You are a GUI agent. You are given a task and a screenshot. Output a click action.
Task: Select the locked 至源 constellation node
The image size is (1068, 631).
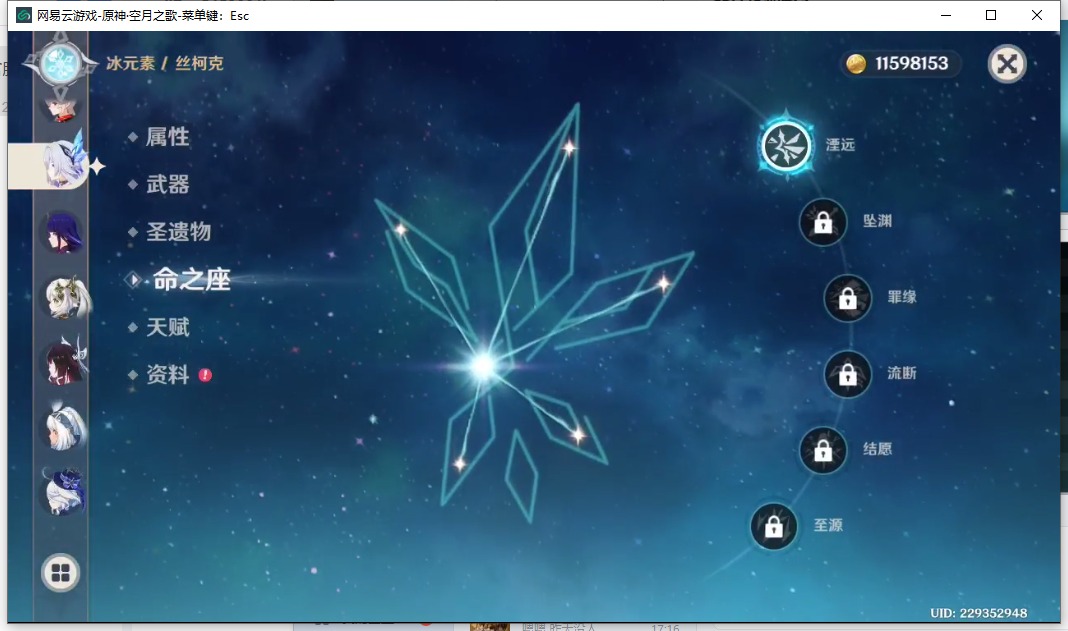[x=774, y=526]
